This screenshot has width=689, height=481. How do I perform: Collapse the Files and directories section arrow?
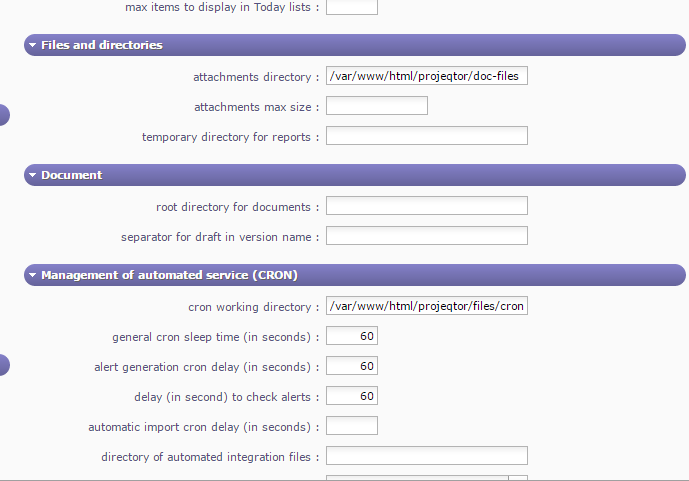point(33,45)
